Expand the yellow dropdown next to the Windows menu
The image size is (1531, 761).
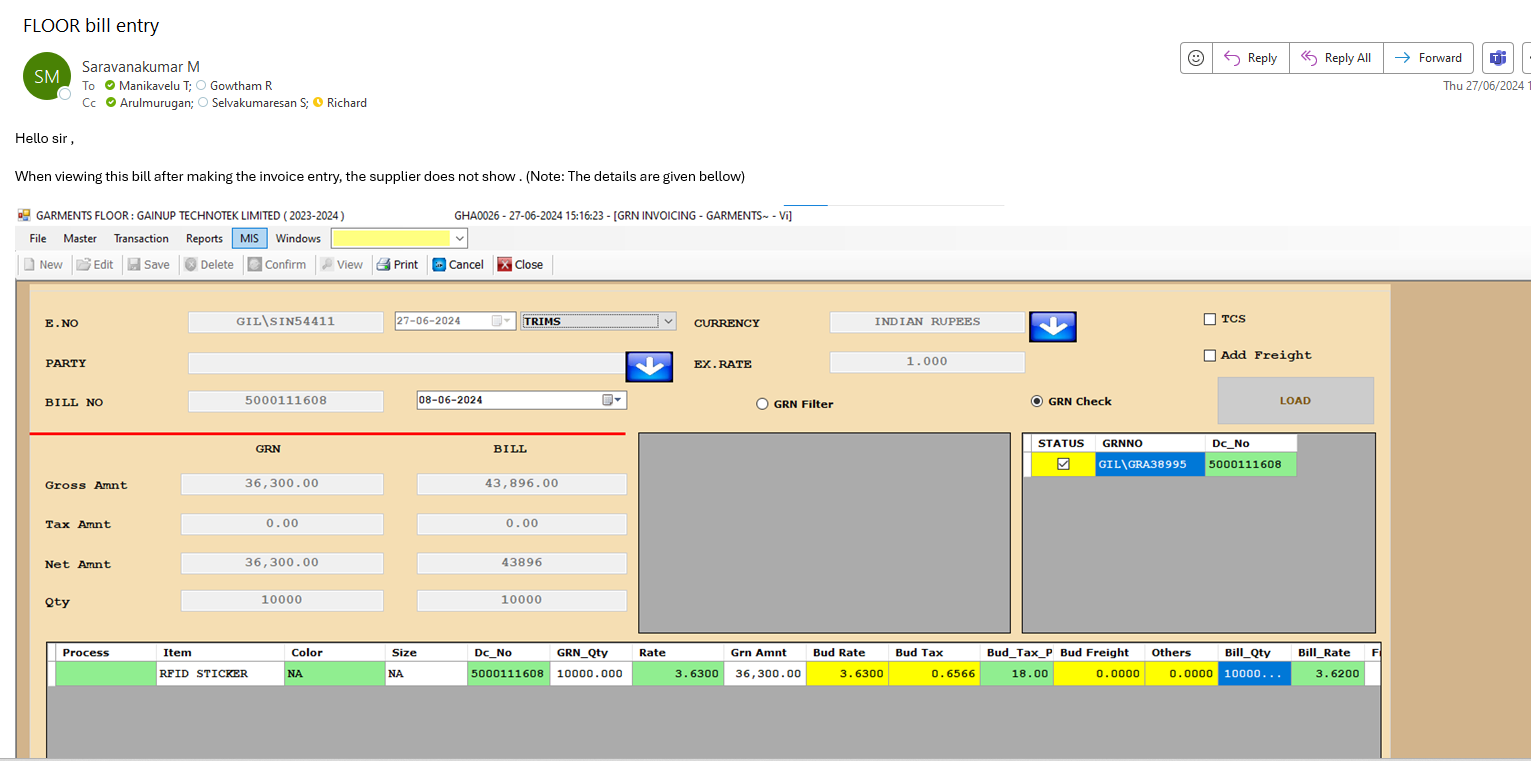[x=459, y=238]
